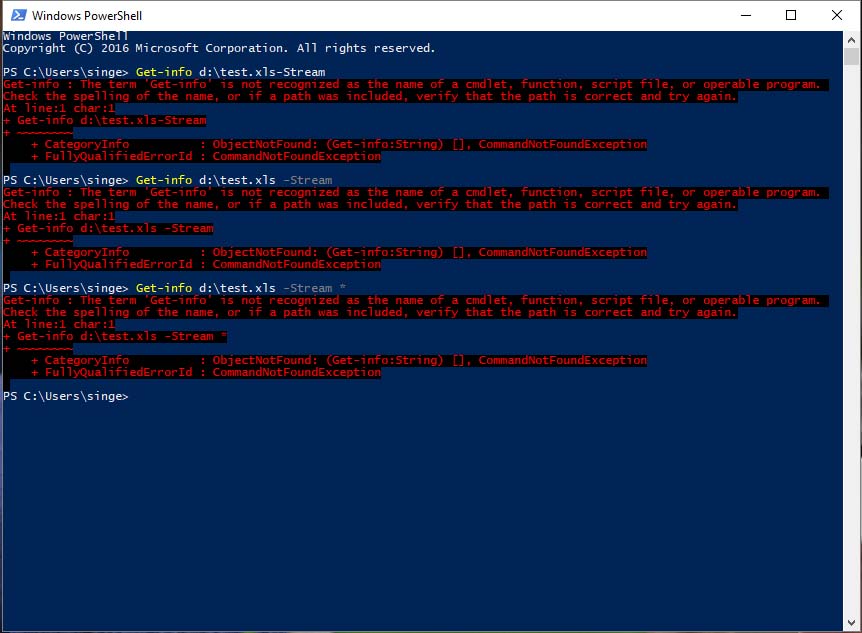This screenshot has height=633, width=862.
Task: Click the scrollbar down arrow
Action: (x=851, y=623)
